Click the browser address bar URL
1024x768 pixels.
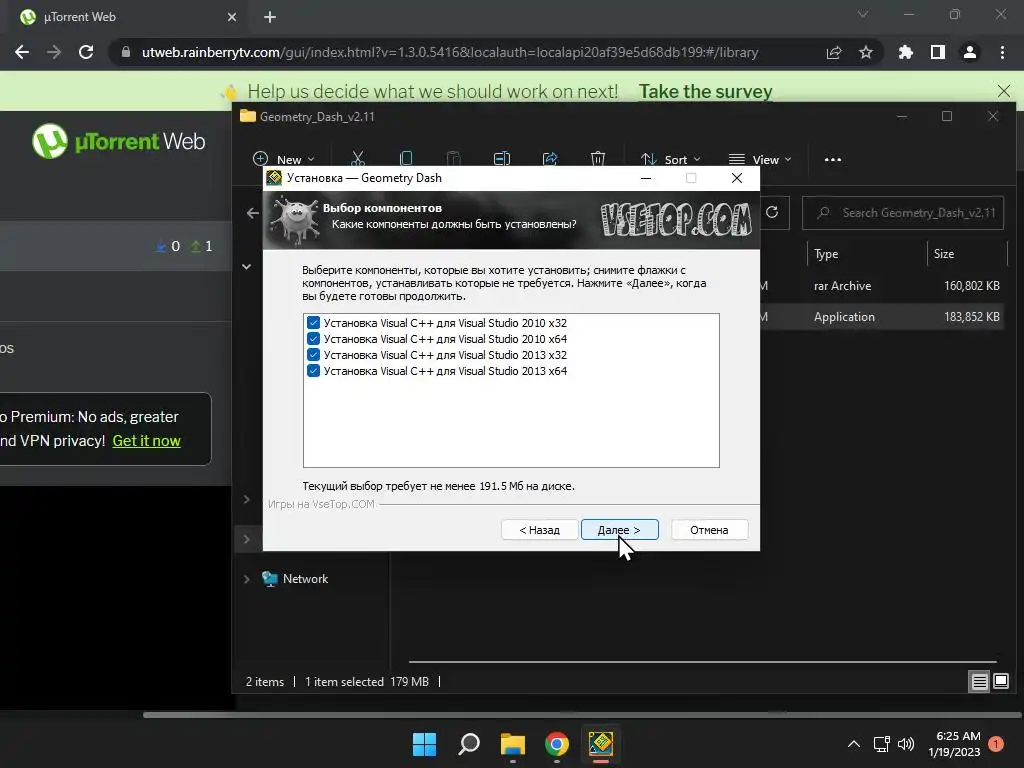[x=450, y=52]
